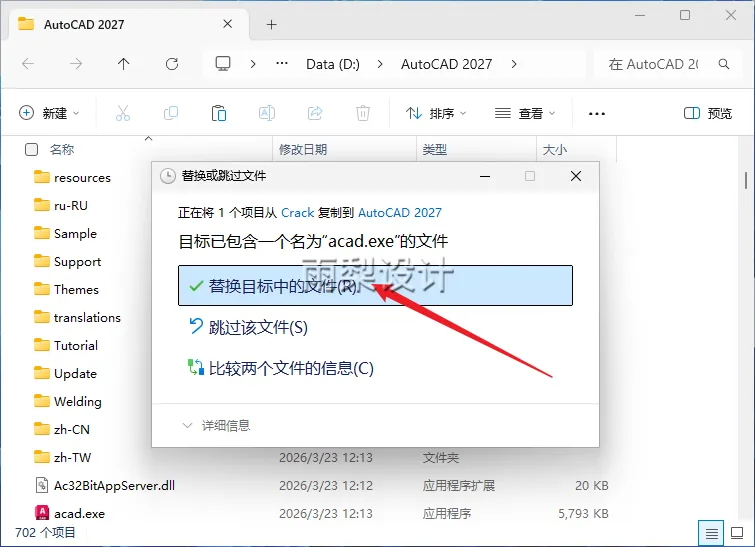Click the AutoCAD 2027 destination link
Screen dimensions: 755x547
[400, 212]
